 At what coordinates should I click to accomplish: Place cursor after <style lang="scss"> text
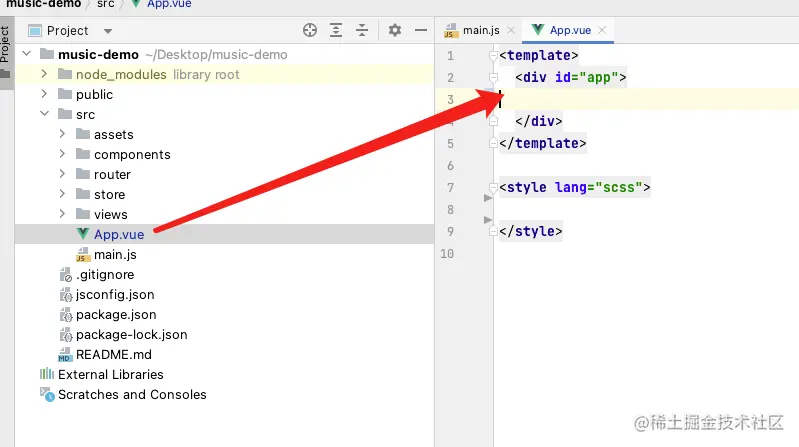click(651, 188)
